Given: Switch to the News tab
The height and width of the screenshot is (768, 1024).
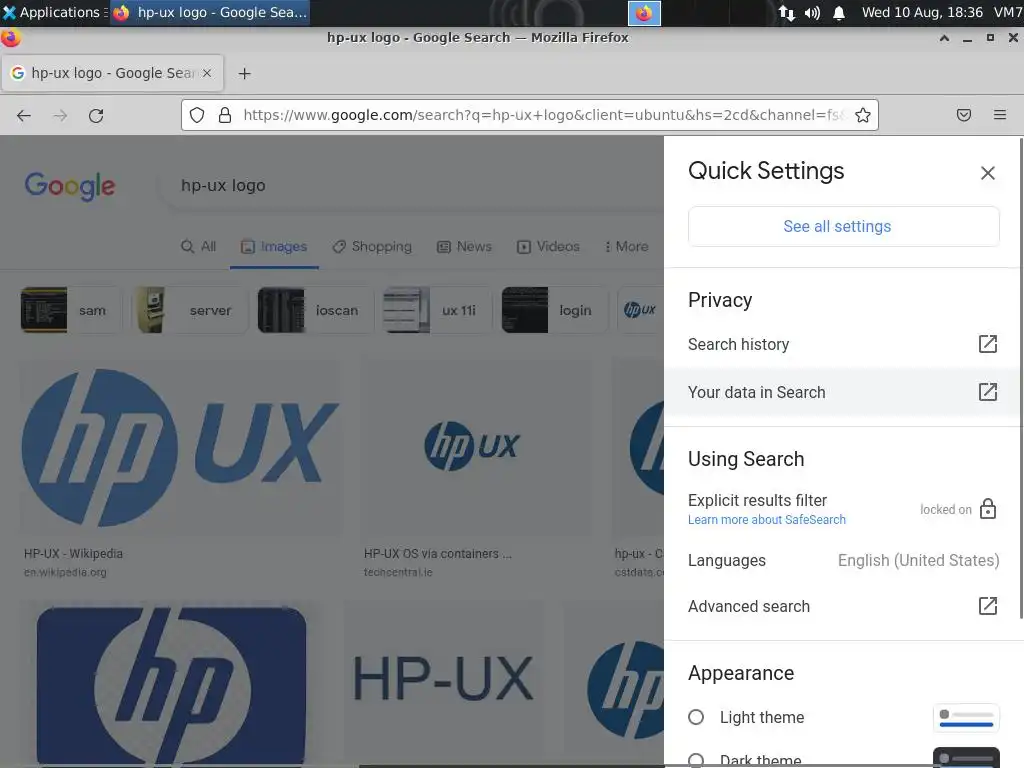Looking at the screenshot, I should (x=464, y=247).
